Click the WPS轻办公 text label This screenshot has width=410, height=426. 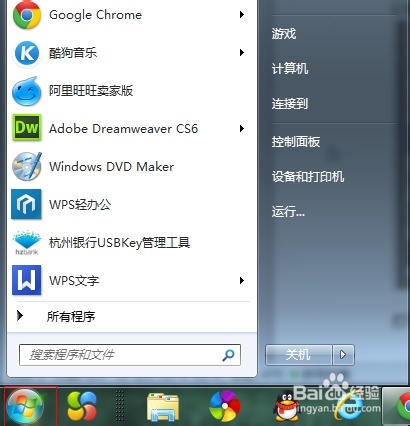click(x=80, y=204)
